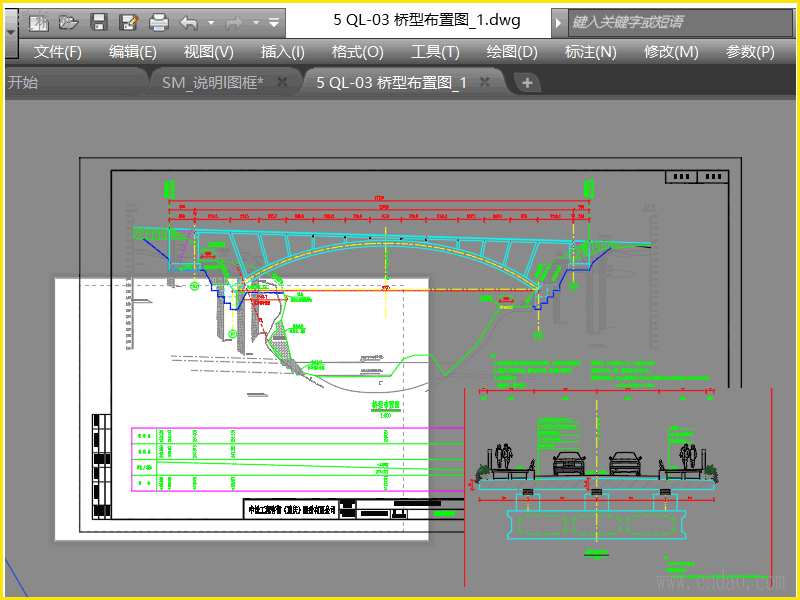Click the Print (plot) icon
Screen dimensions: 800x600
[159, 22]
